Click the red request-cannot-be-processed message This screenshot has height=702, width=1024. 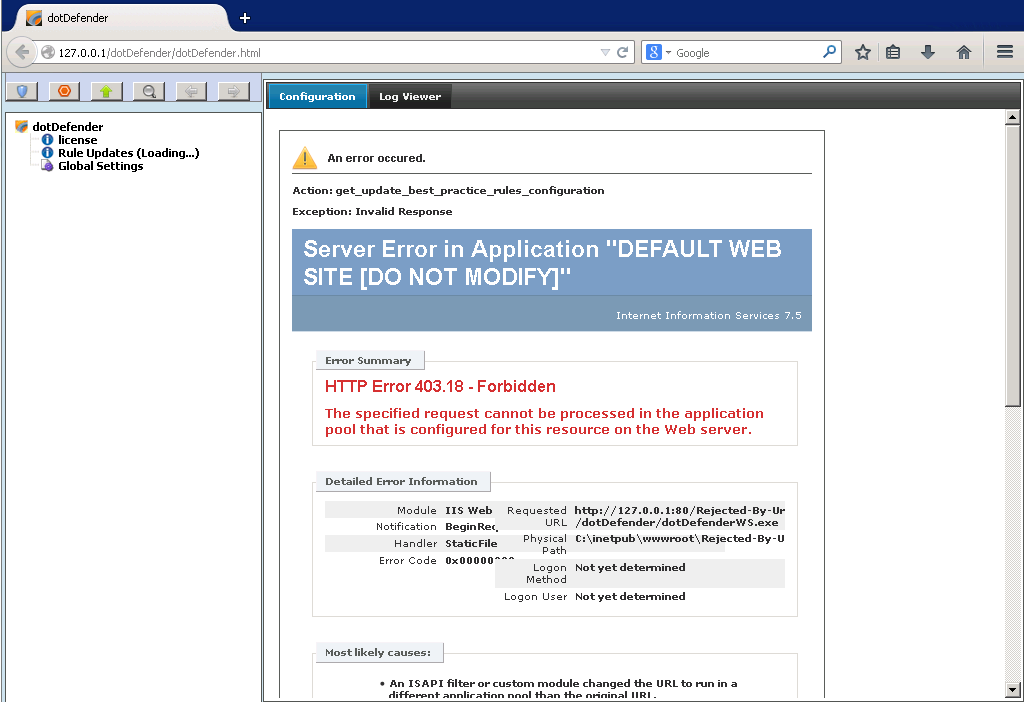tap(544, 421)
